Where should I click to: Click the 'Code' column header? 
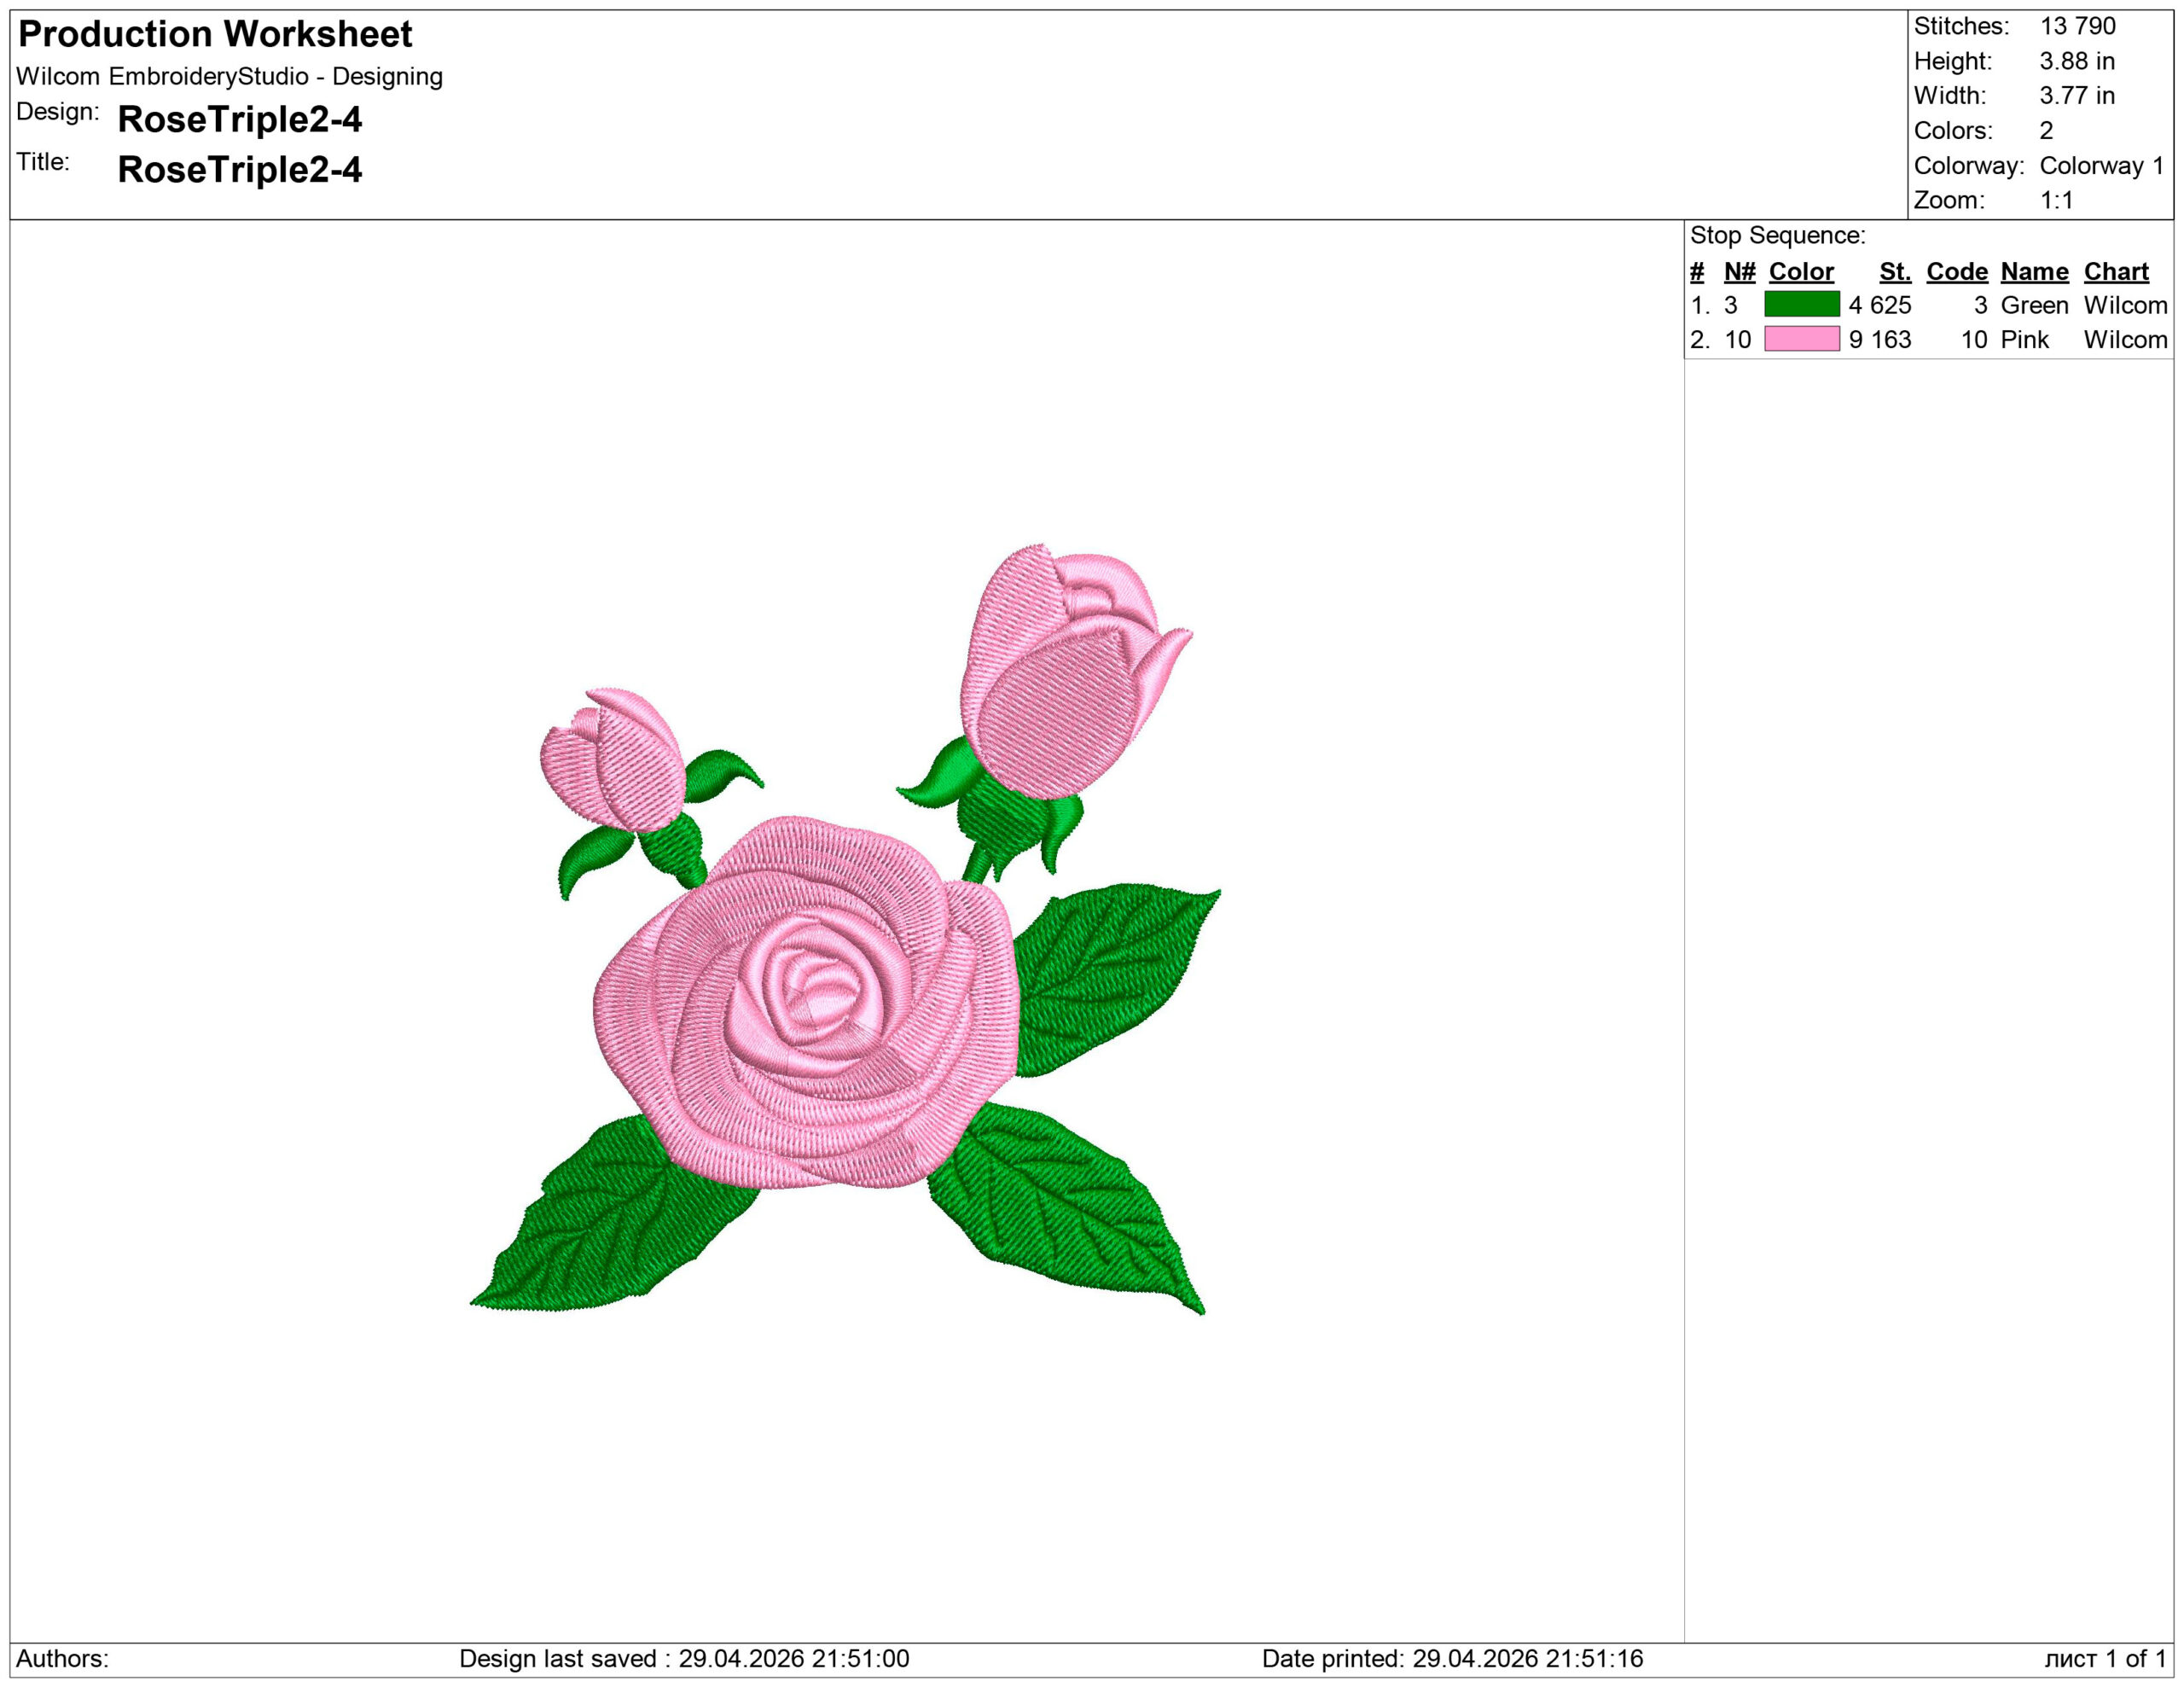click(x=1956, y=271)
